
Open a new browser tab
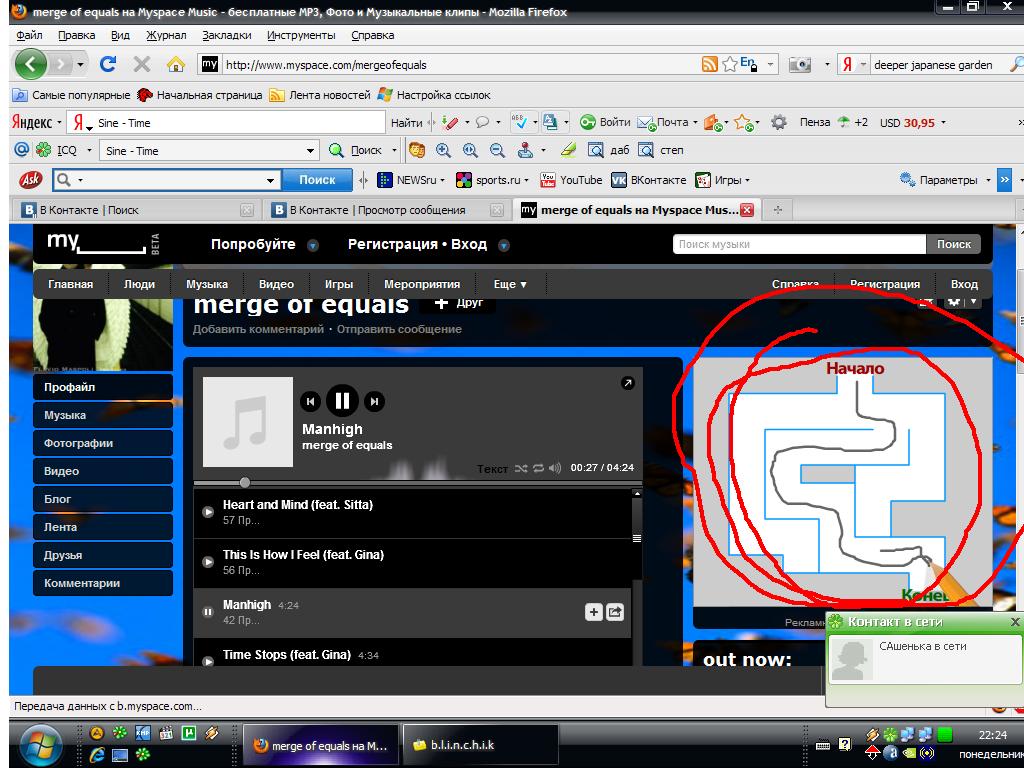(x=777, y=210)
